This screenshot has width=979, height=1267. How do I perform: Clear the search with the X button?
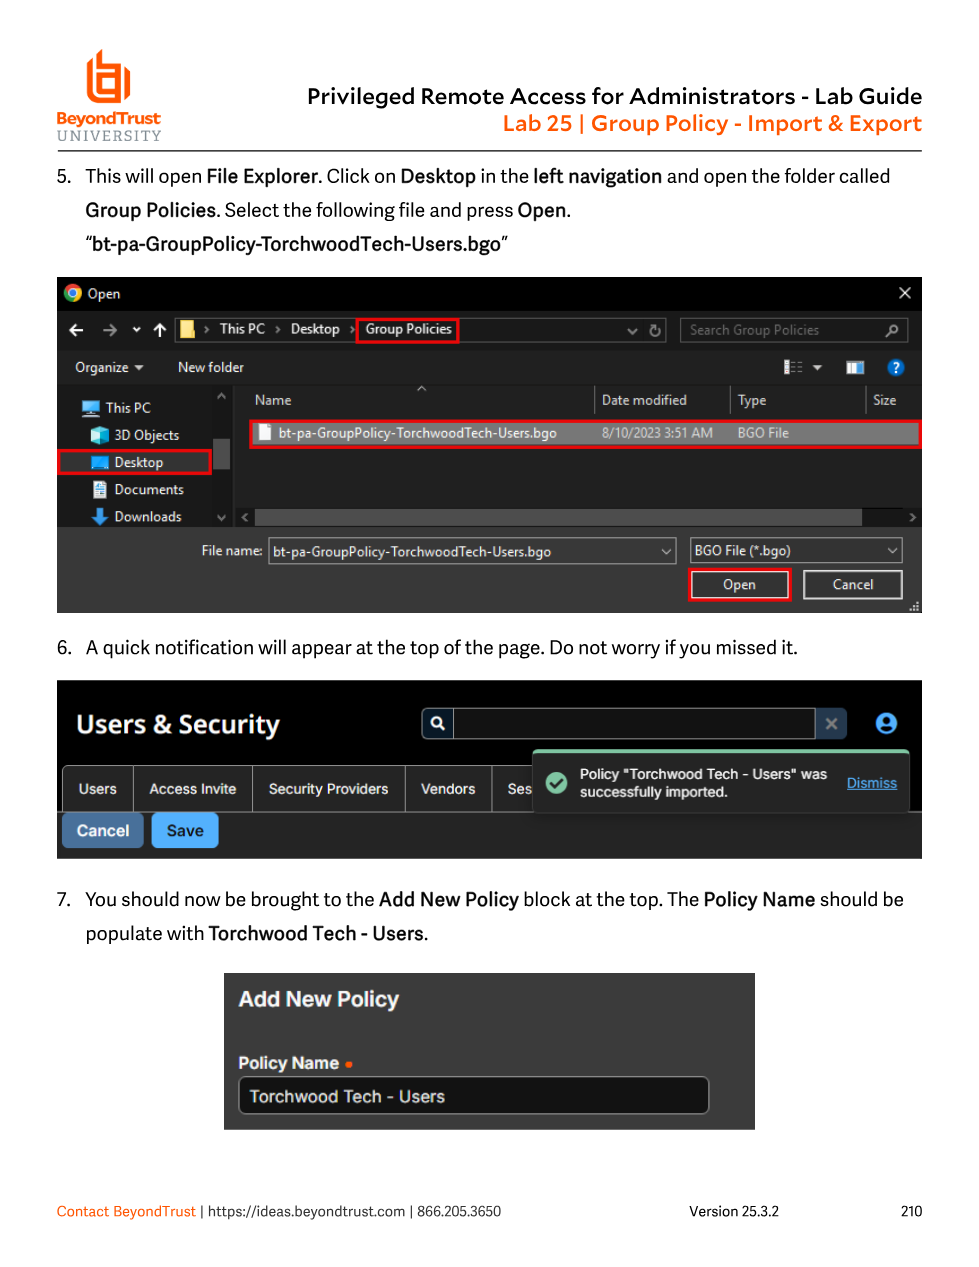pos(831,723)
